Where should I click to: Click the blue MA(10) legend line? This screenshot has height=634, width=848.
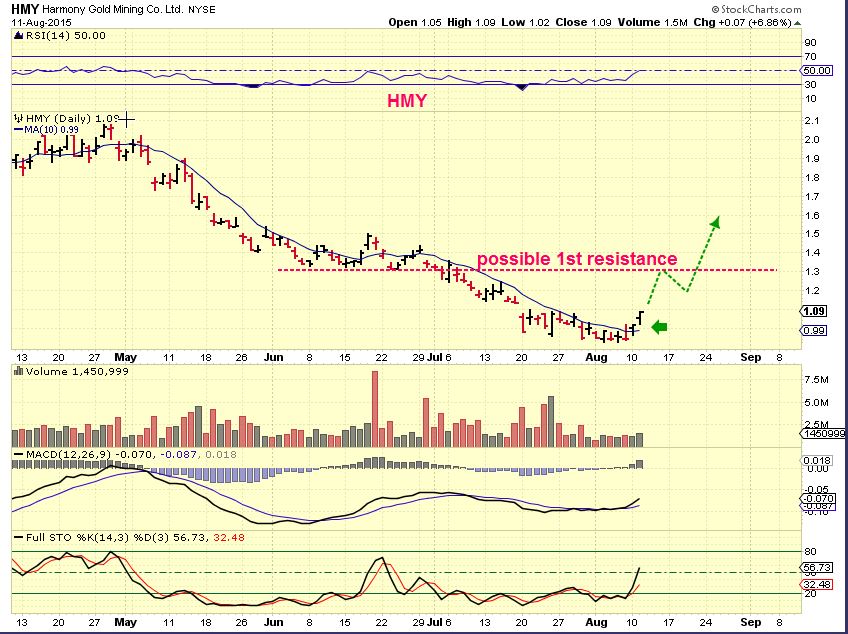18,130
